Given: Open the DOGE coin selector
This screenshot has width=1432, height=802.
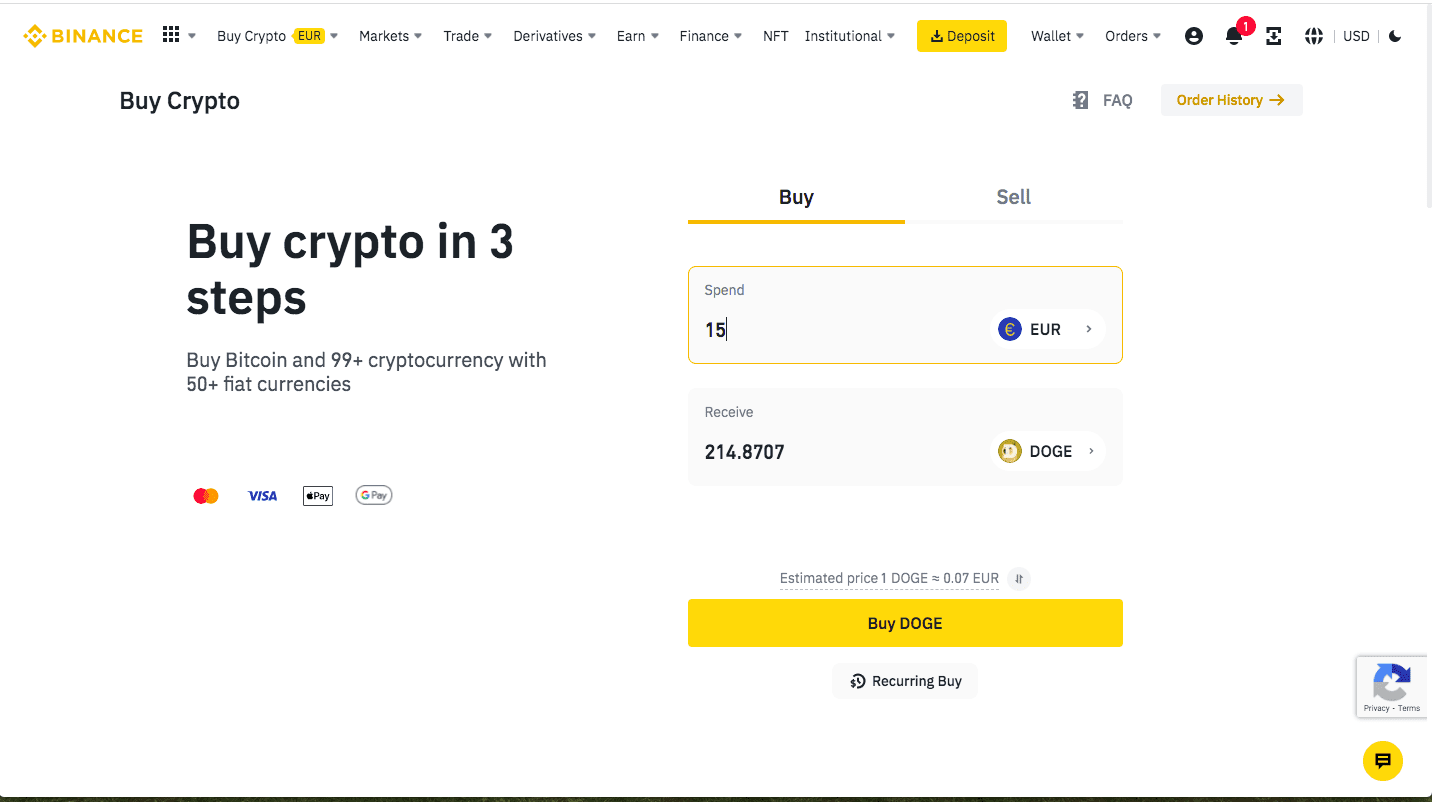Looking at the screenshot, I should coord(1046,451).
